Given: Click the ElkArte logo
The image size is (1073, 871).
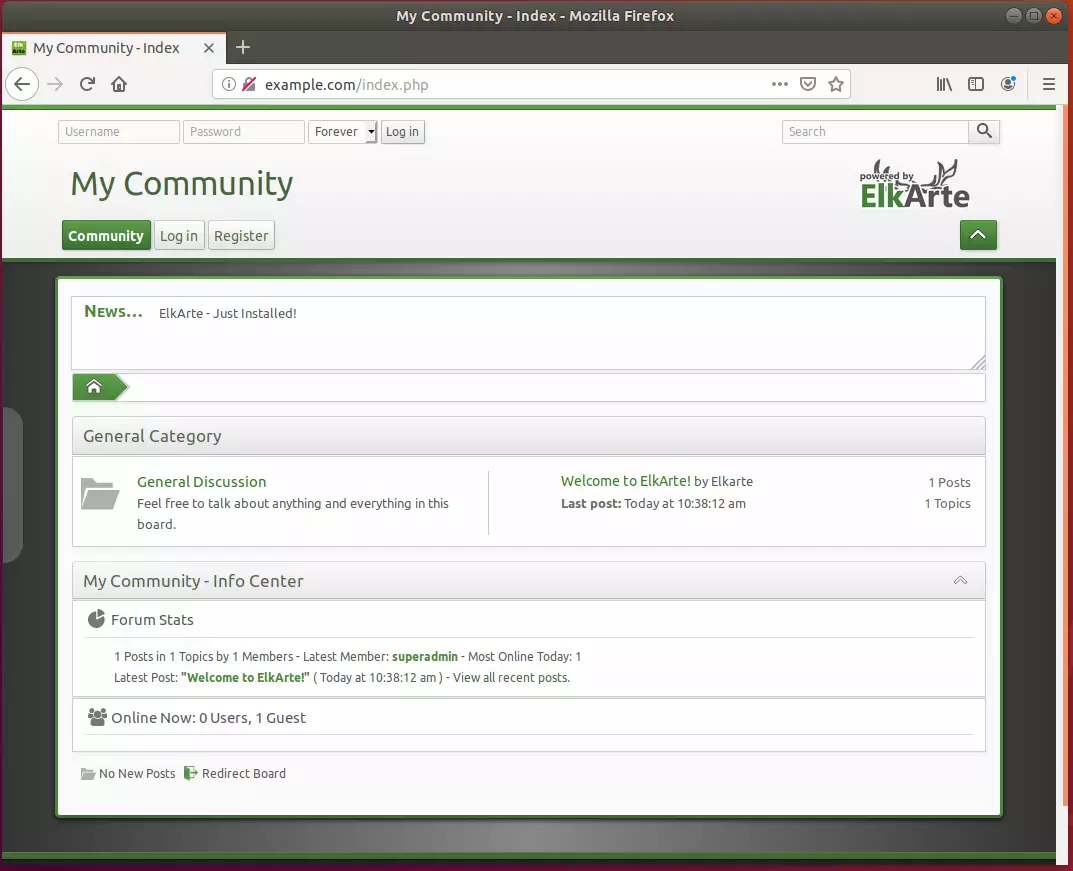Looking at the screenshot, I should [914, 184].
